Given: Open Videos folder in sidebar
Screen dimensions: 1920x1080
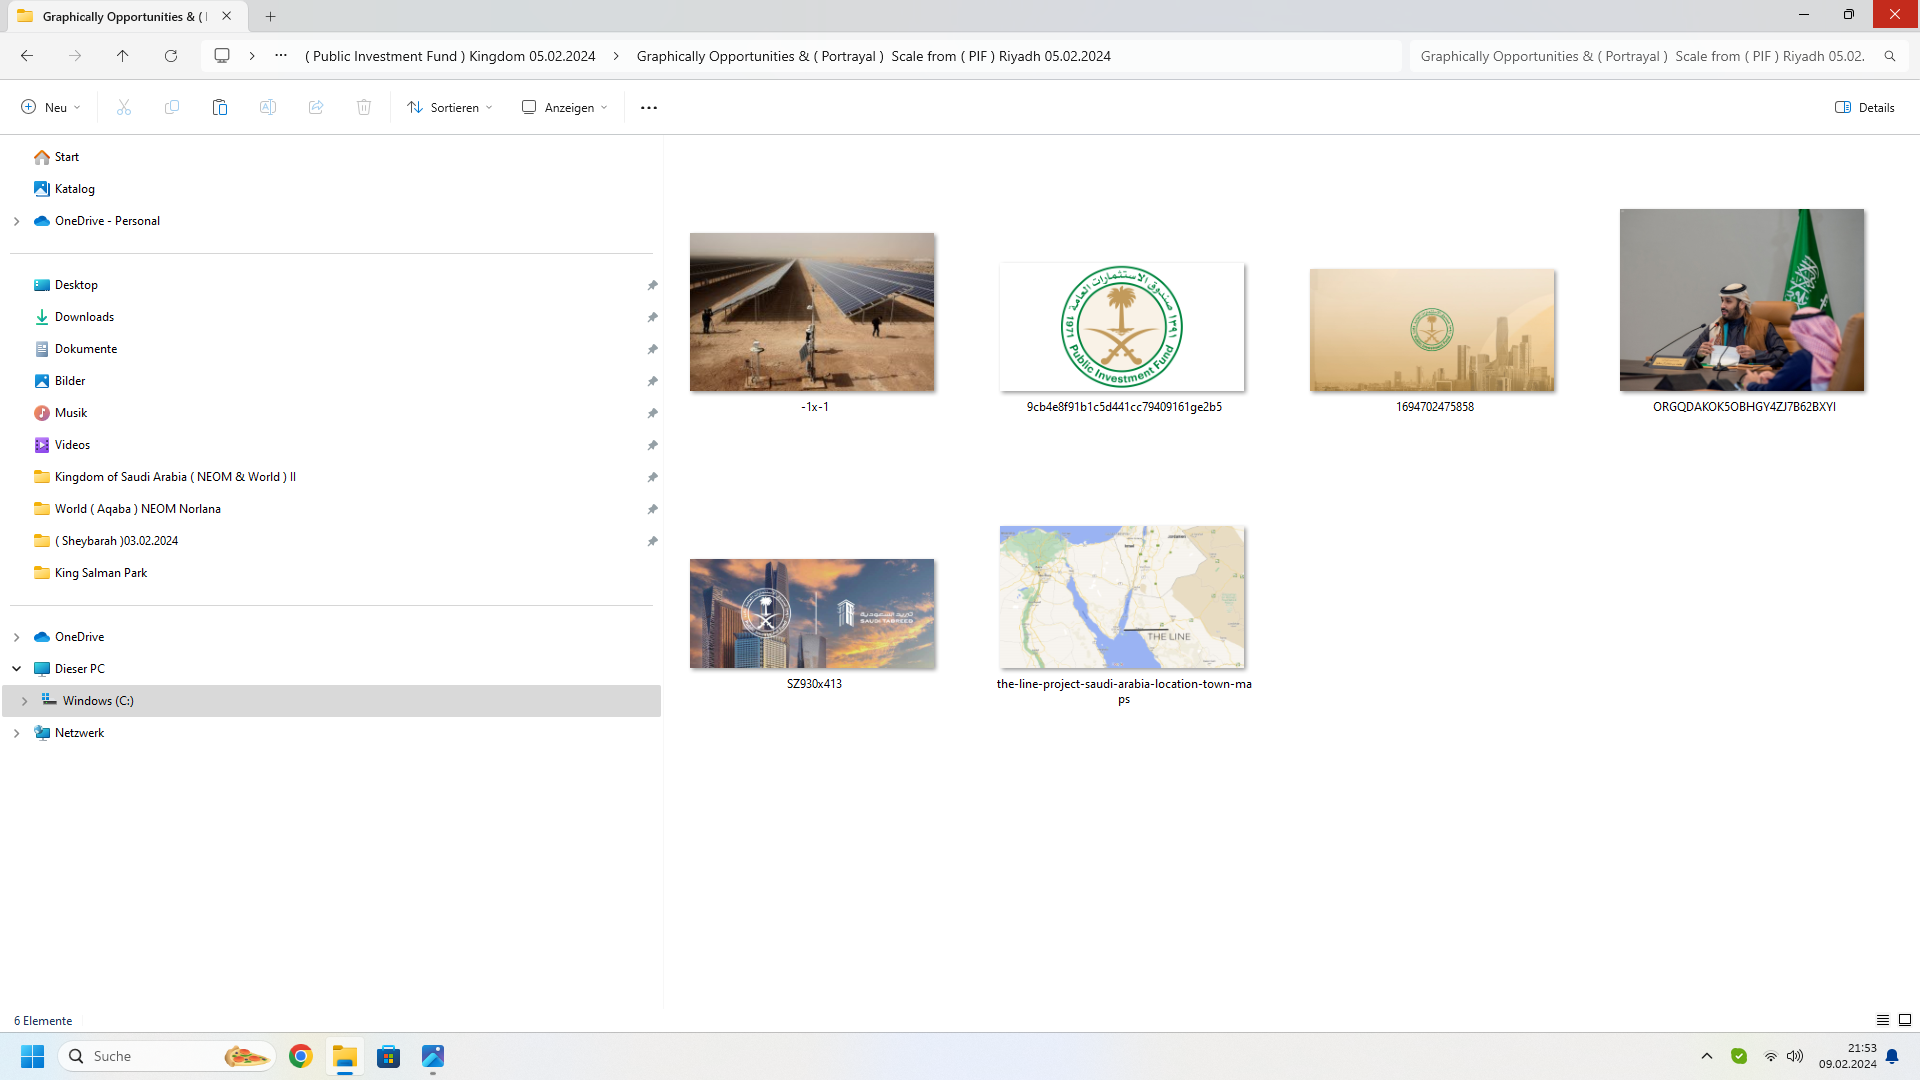Looking at the screenshot, I should [x=62, y=445].
